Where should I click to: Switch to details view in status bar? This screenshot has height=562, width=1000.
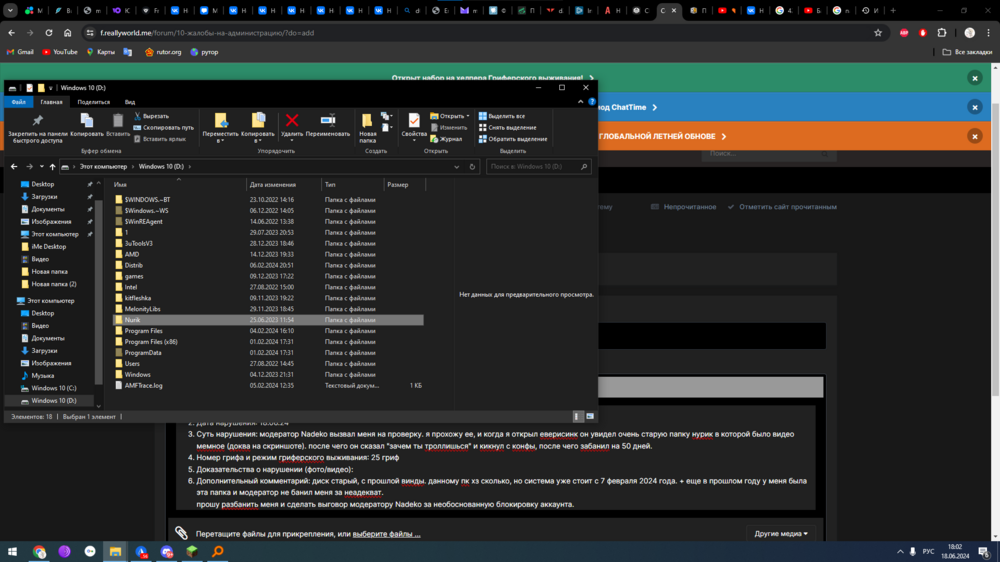(x=577, y=417)
